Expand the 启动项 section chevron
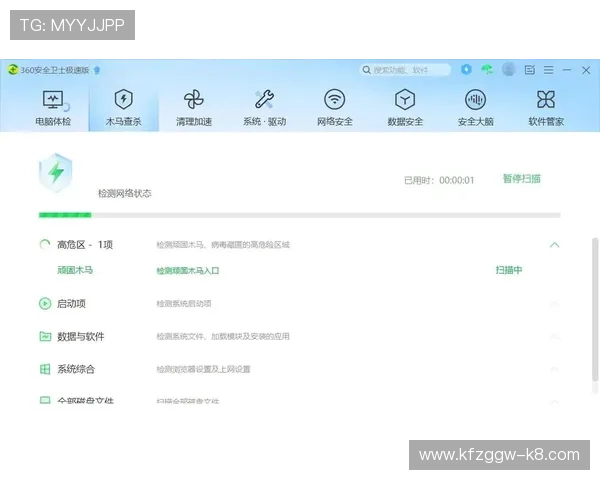Screen dimensions: 600x480 coord(554,304)
